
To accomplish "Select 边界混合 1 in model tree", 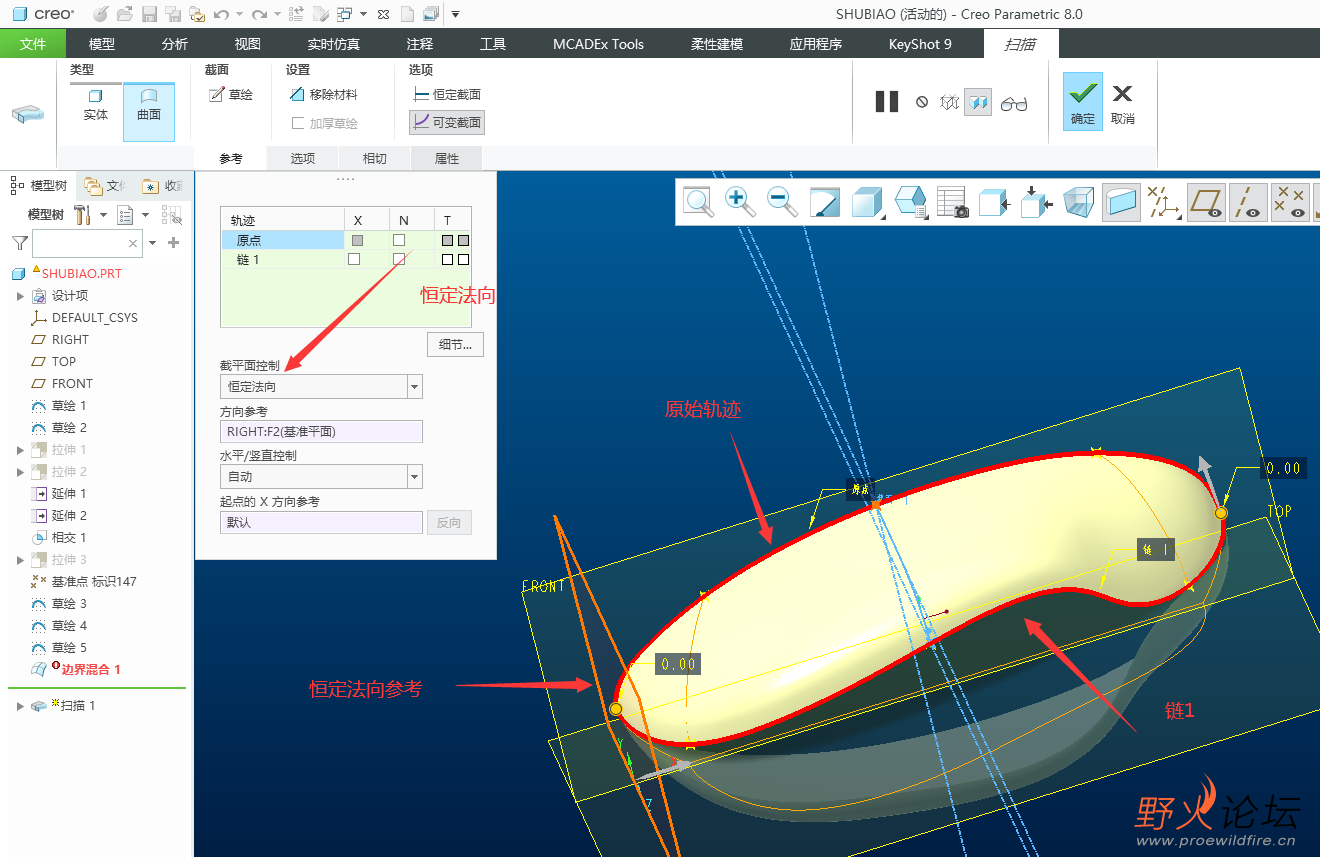I will (x=91, y=670).
